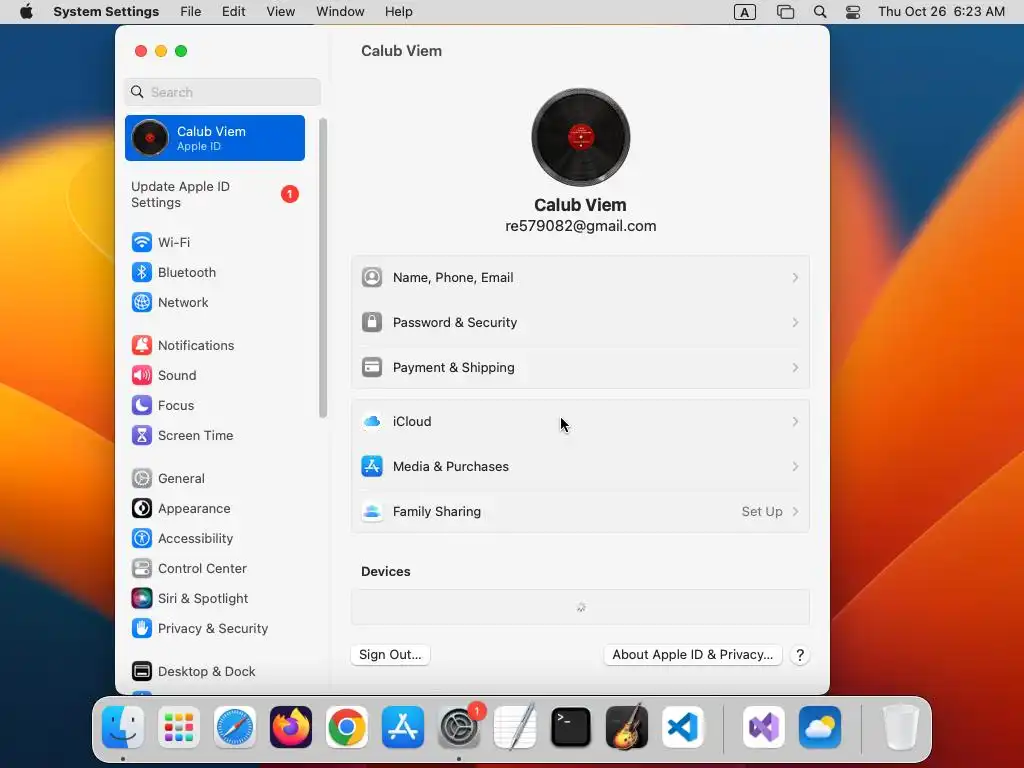The image size is (1024, 768).
Task: Open Payment & Shipping row
Action: point(580,368)
